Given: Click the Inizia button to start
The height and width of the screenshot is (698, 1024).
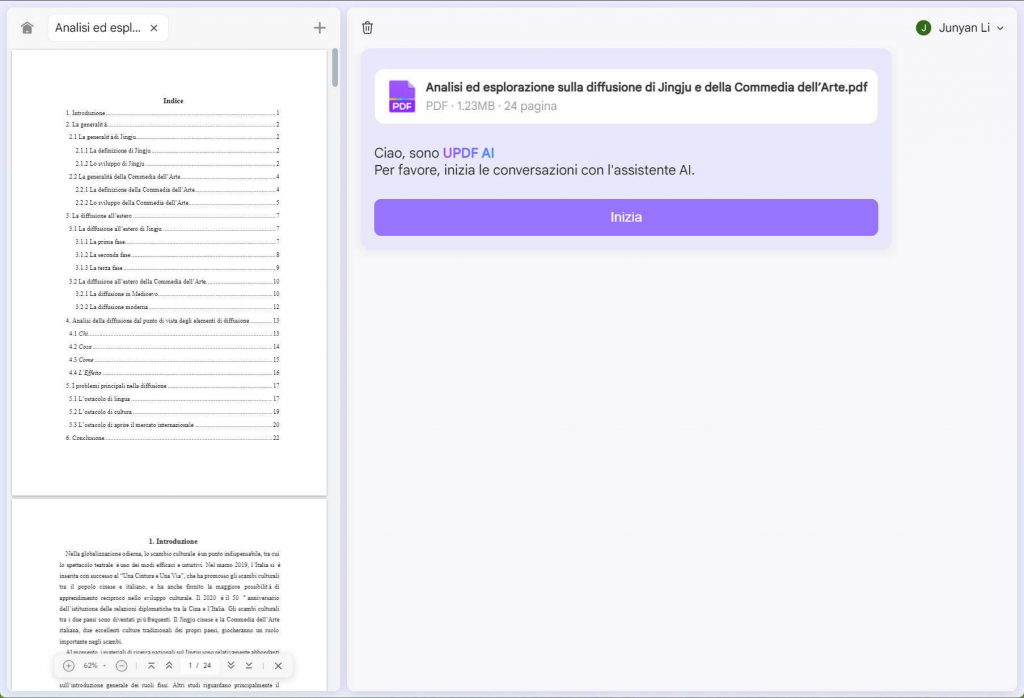Looking at the screenshot, I should (625, 217).
